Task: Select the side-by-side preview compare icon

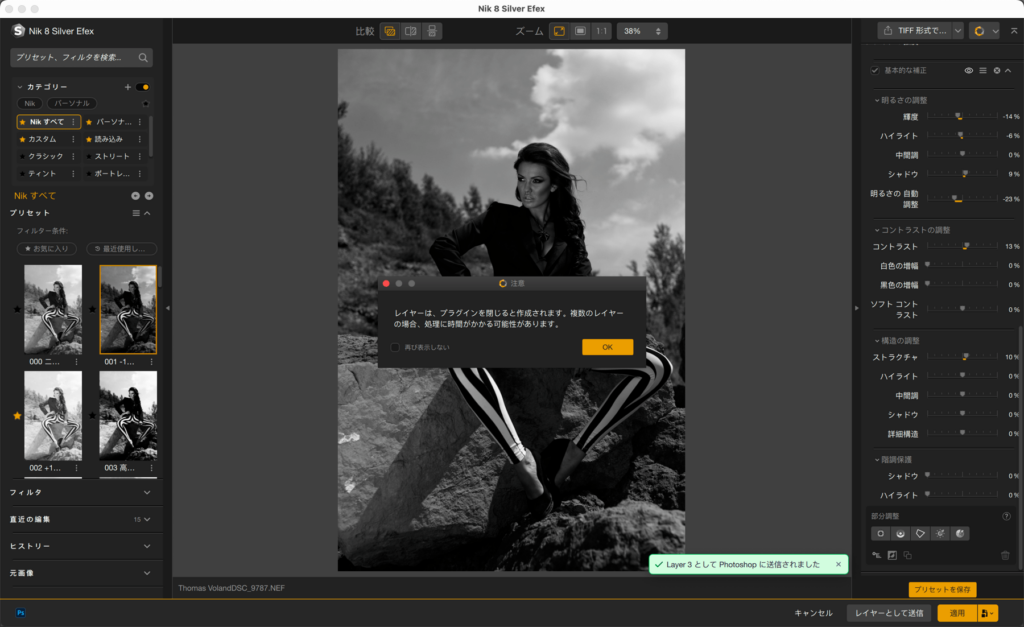Action: [432, 31]
